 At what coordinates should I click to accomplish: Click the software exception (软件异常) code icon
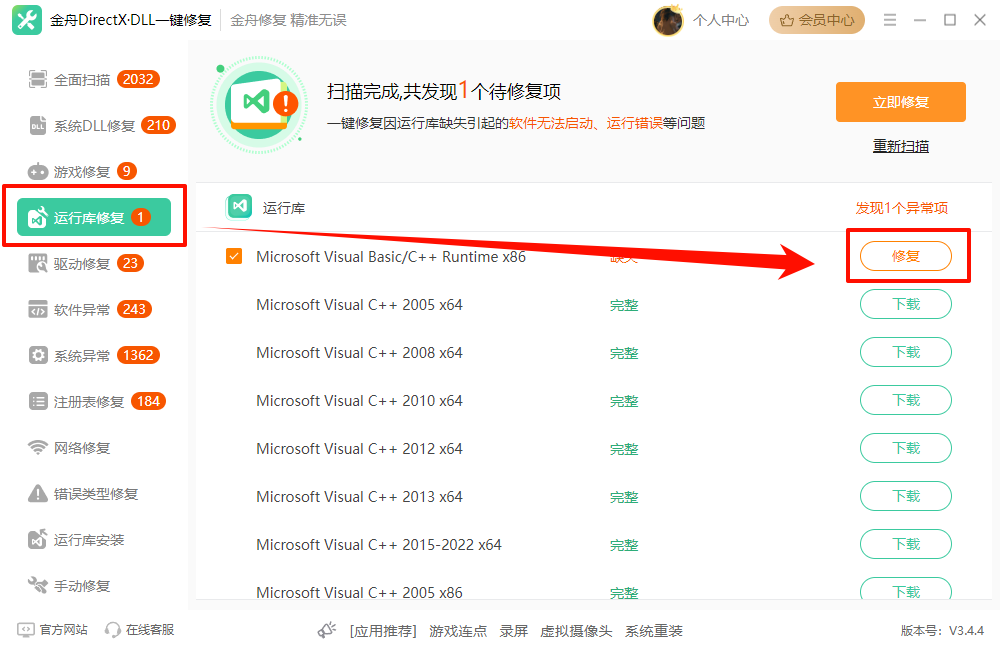click(x=38, y=309)
